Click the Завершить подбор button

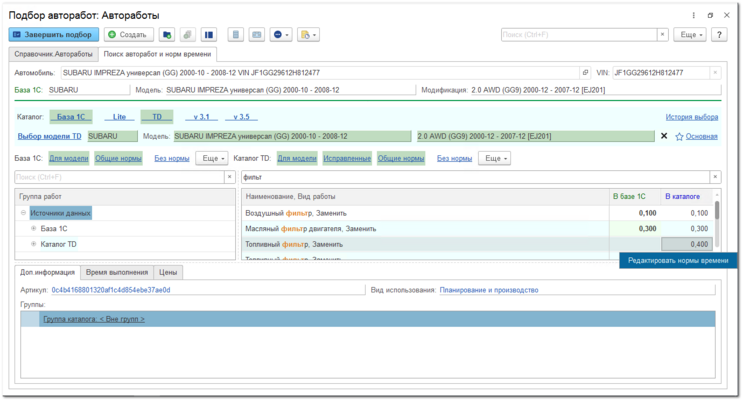54,35
